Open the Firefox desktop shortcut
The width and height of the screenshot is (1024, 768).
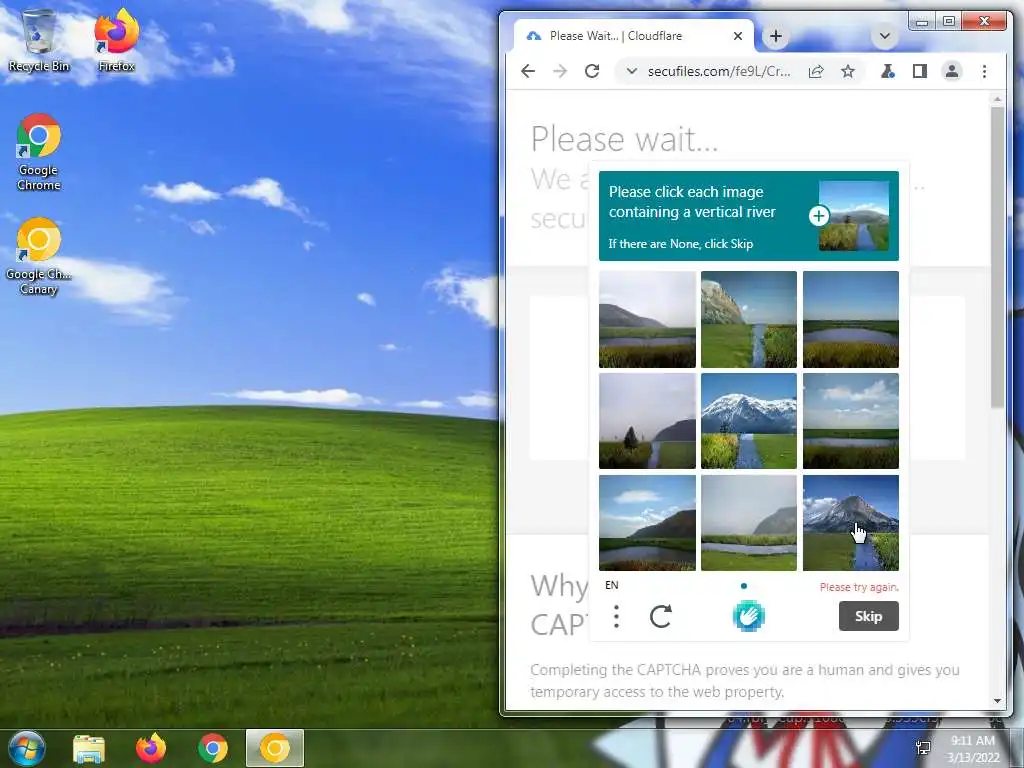(116, 41)
